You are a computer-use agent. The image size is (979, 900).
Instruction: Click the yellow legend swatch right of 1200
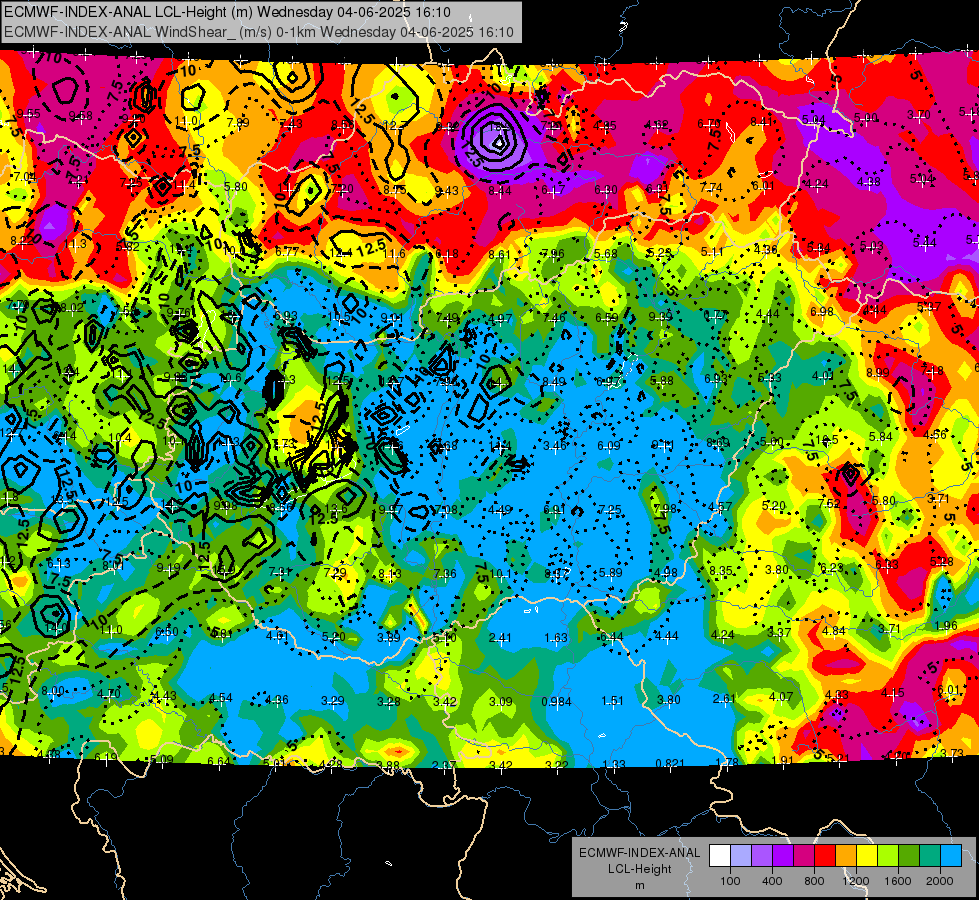click(867, 856)
